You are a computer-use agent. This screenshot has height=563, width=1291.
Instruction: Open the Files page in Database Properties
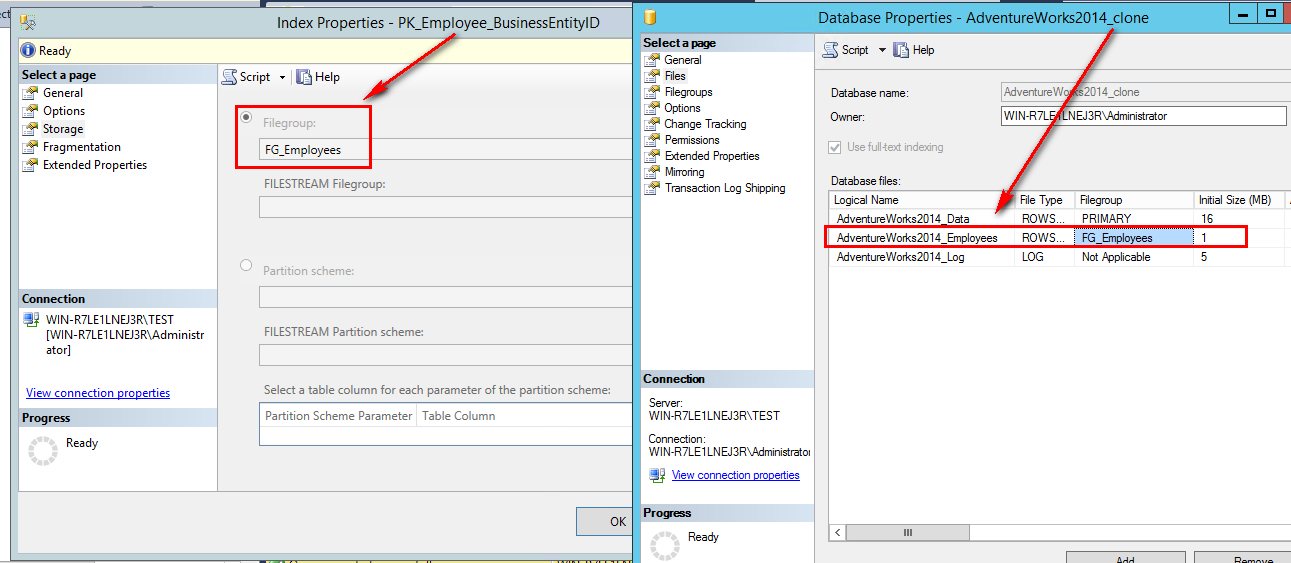675,76
